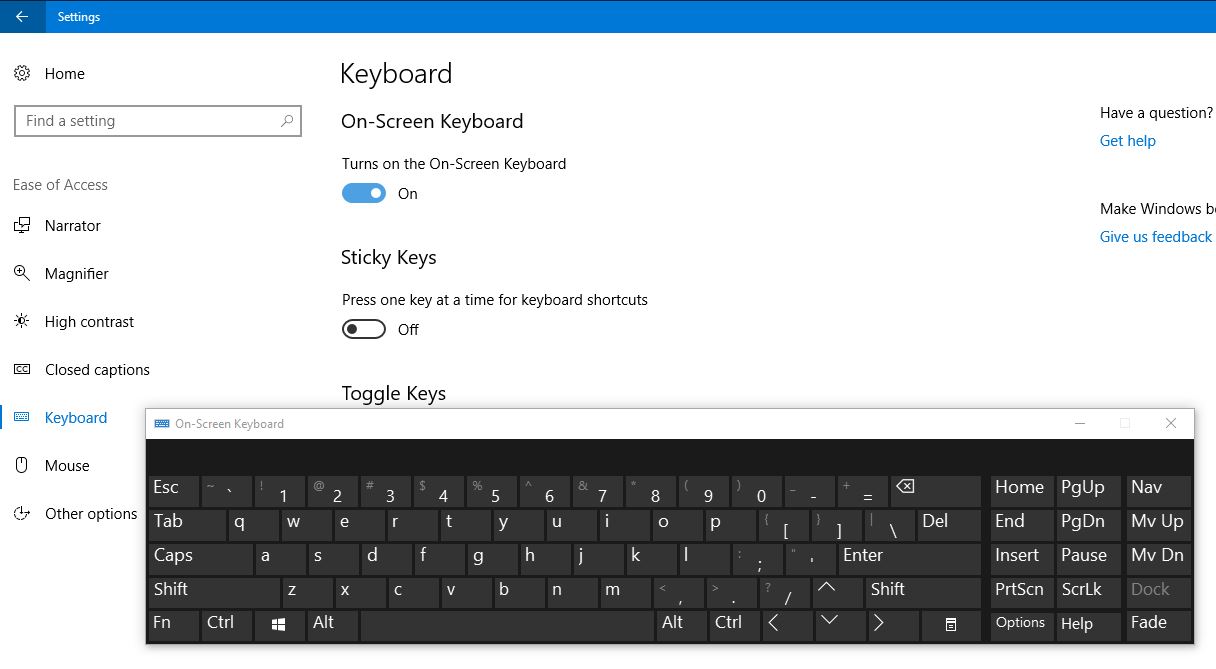This screenshot has height=669, width=1216.
Task: Open Closed captions settings
Action: 97,370
